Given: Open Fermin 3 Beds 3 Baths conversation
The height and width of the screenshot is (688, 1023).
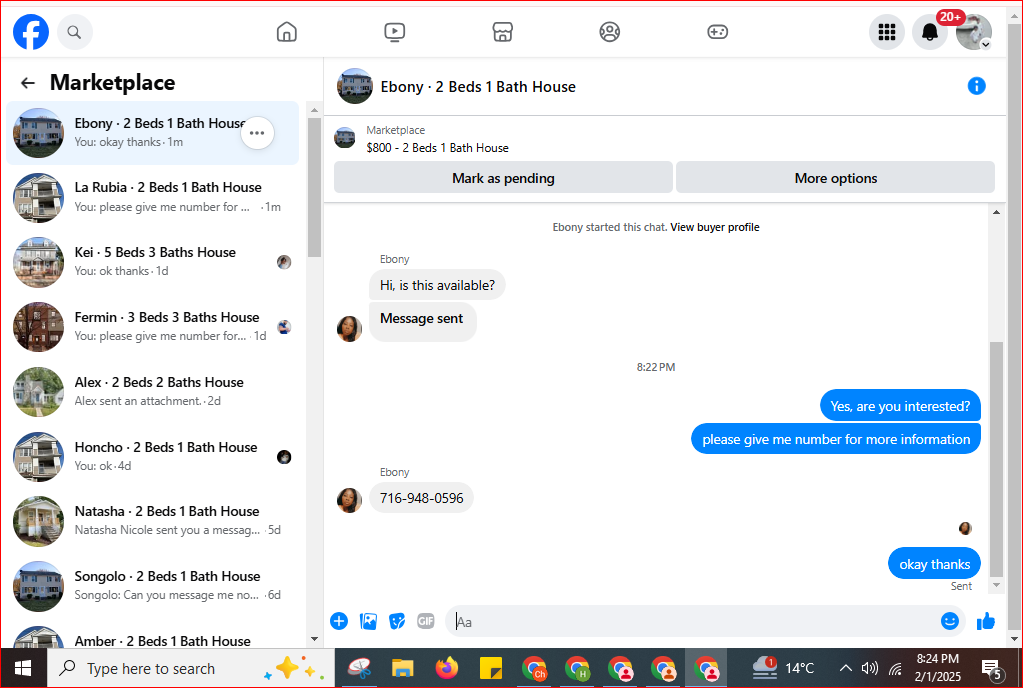Looking at the screenshot, I should click(153, 327).
